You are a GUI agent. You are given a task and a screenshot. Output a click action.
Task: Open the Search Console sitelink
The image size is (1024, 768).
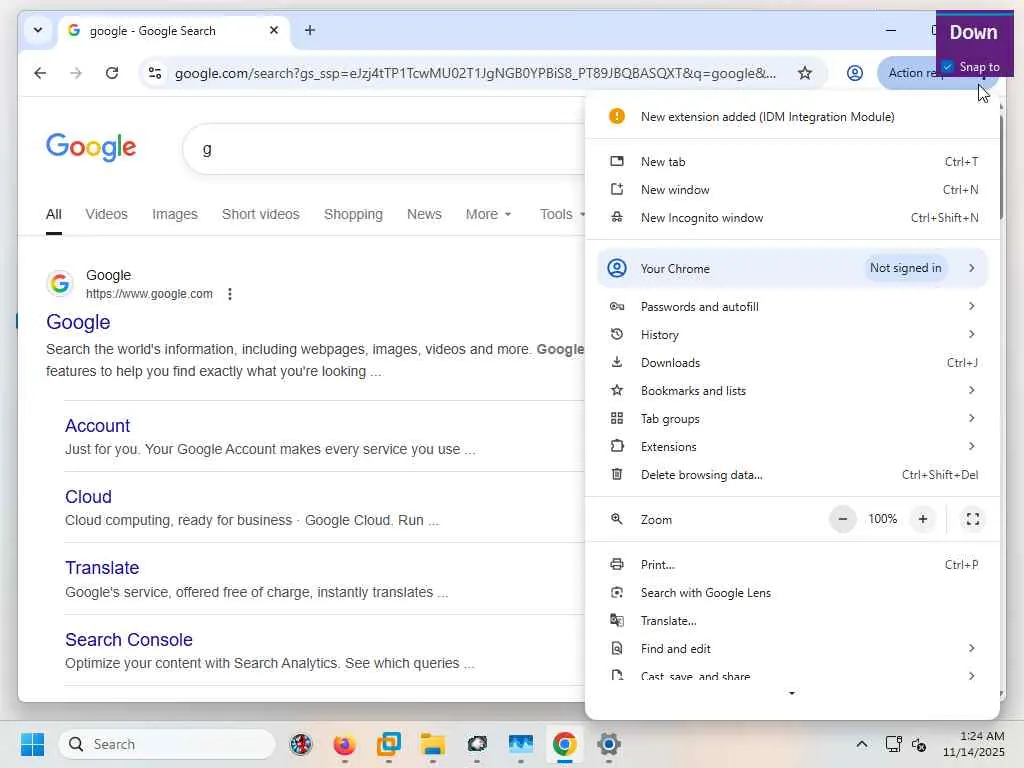point(129,639)
